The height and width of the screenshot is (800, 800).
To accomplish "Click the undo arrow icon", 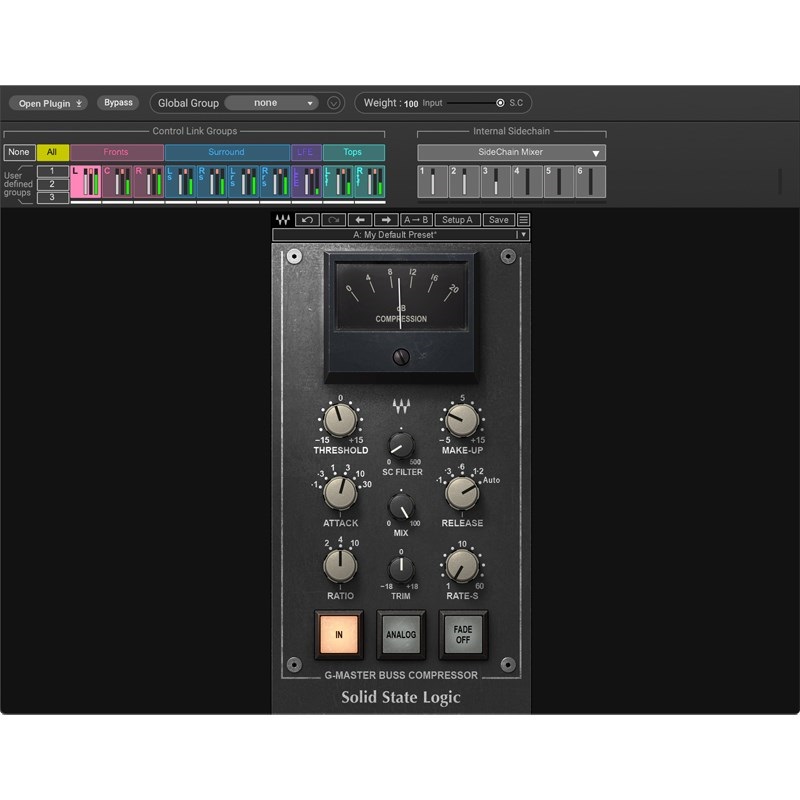I will click(x=307, y=220).
